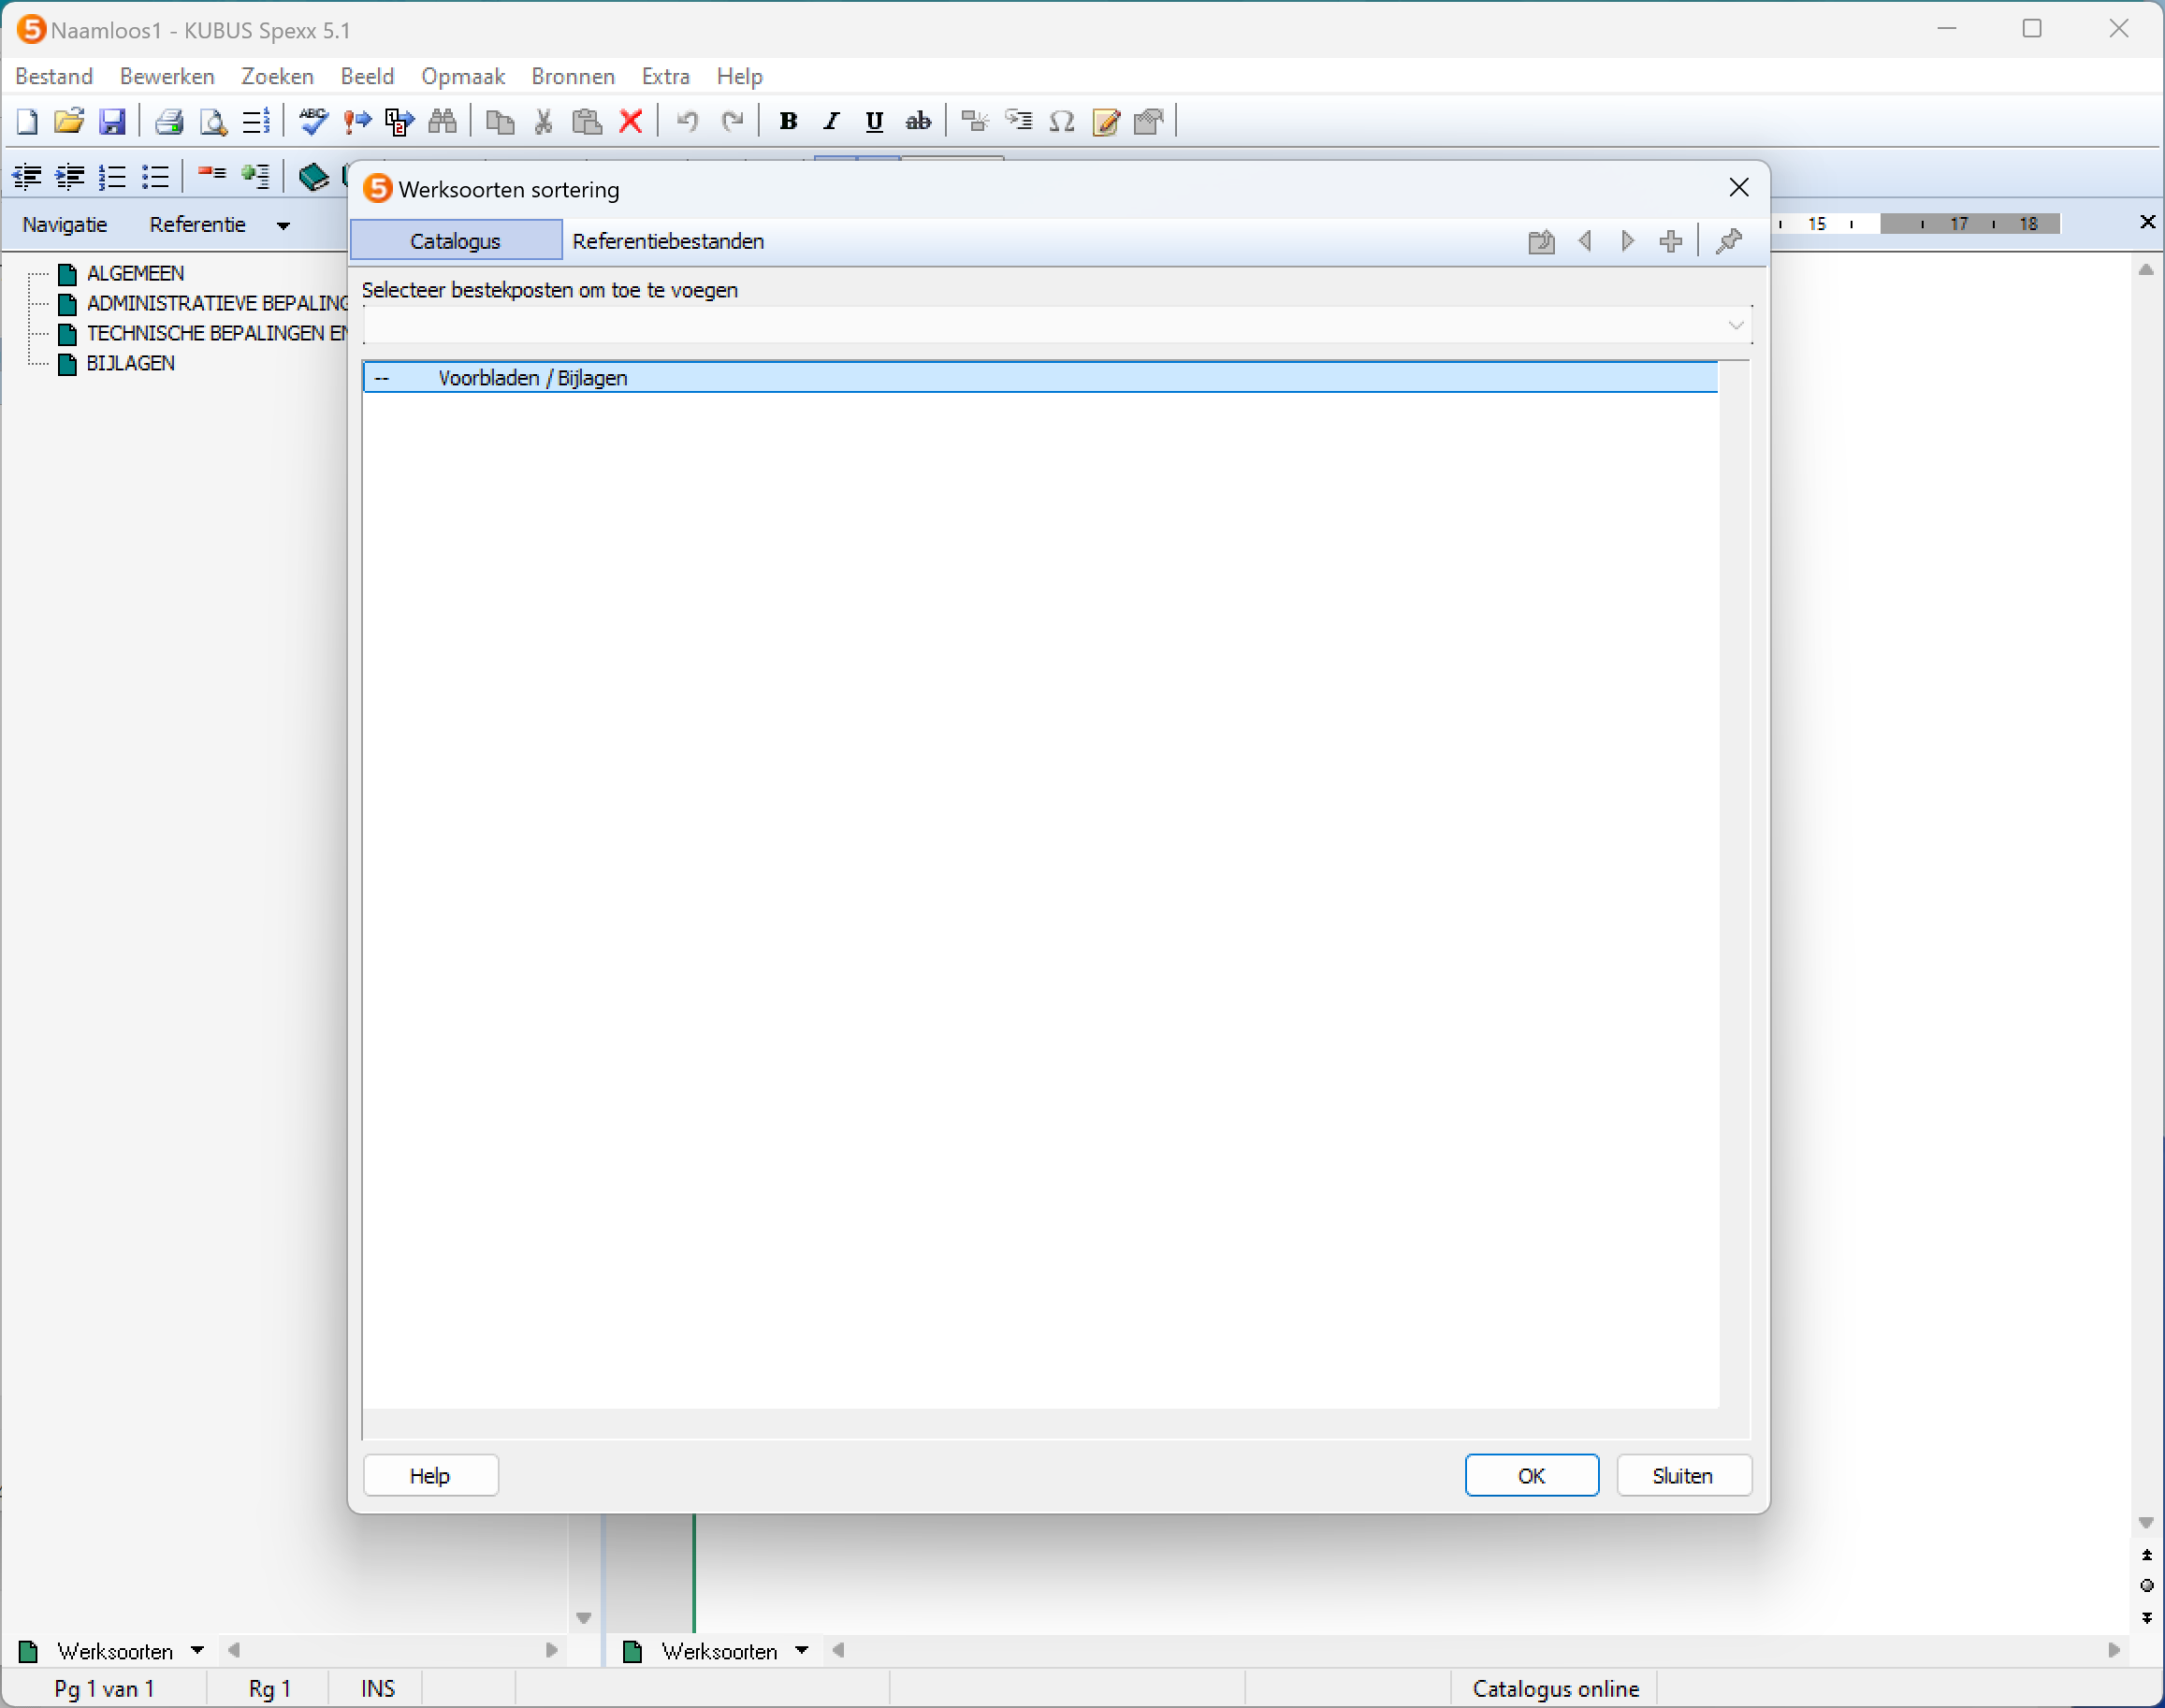Confirm with the OK button
This screenshot has width=2165, height=1708.
1531,1476
